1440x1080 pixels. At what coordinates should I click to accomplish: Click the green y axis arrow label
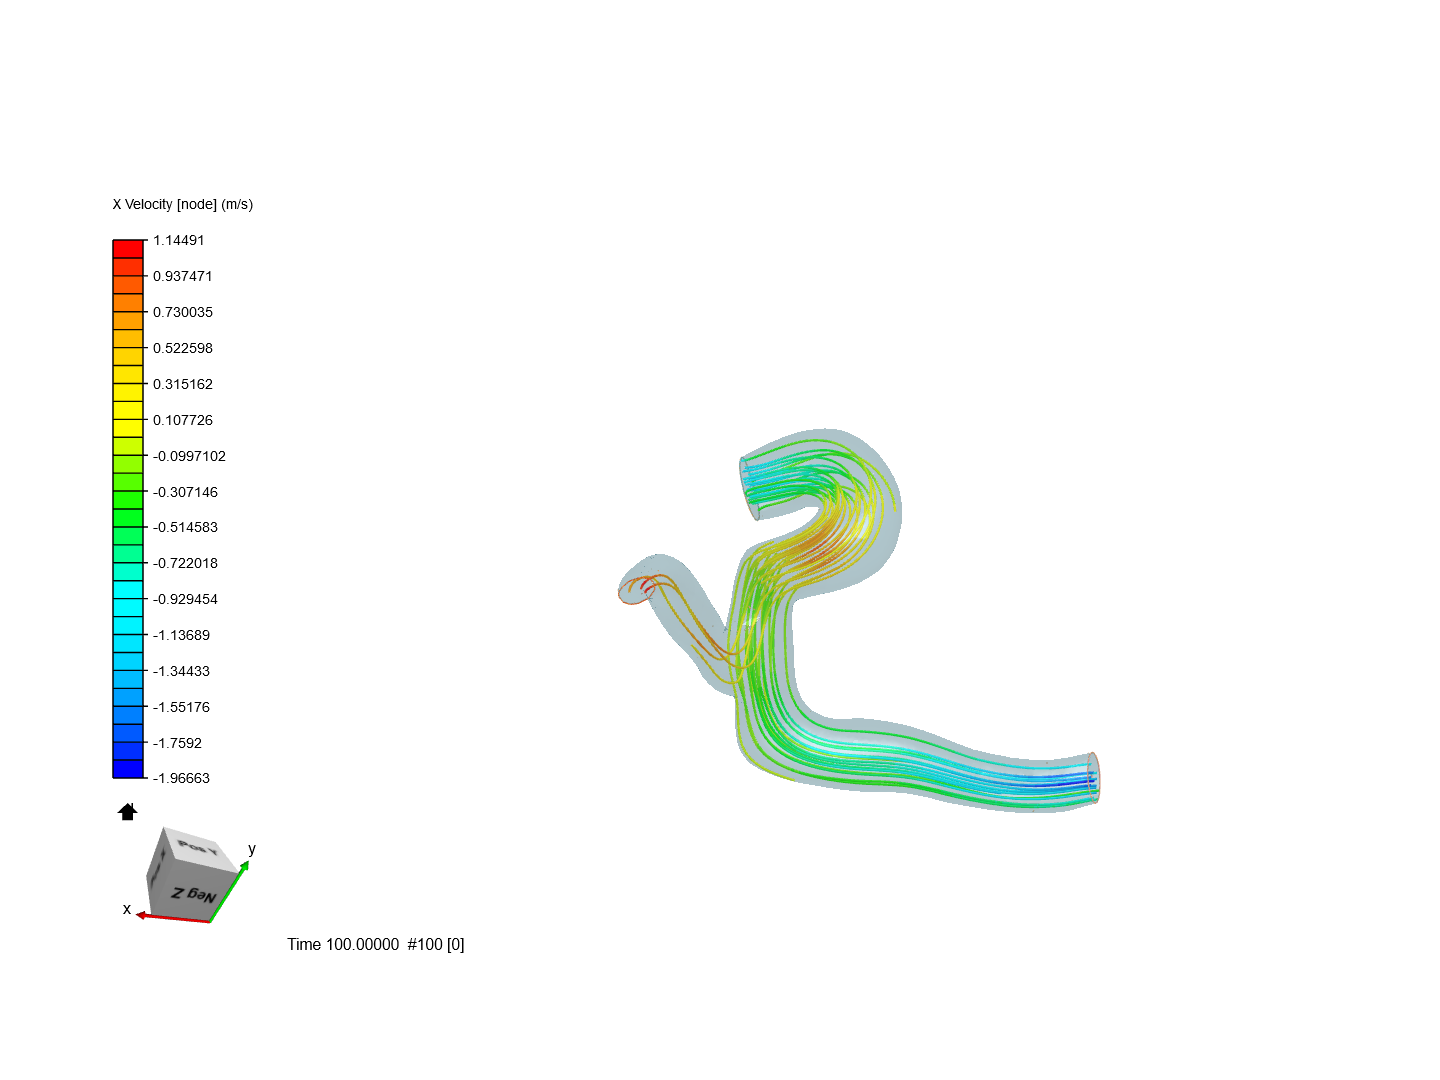(x=252, y=849)
